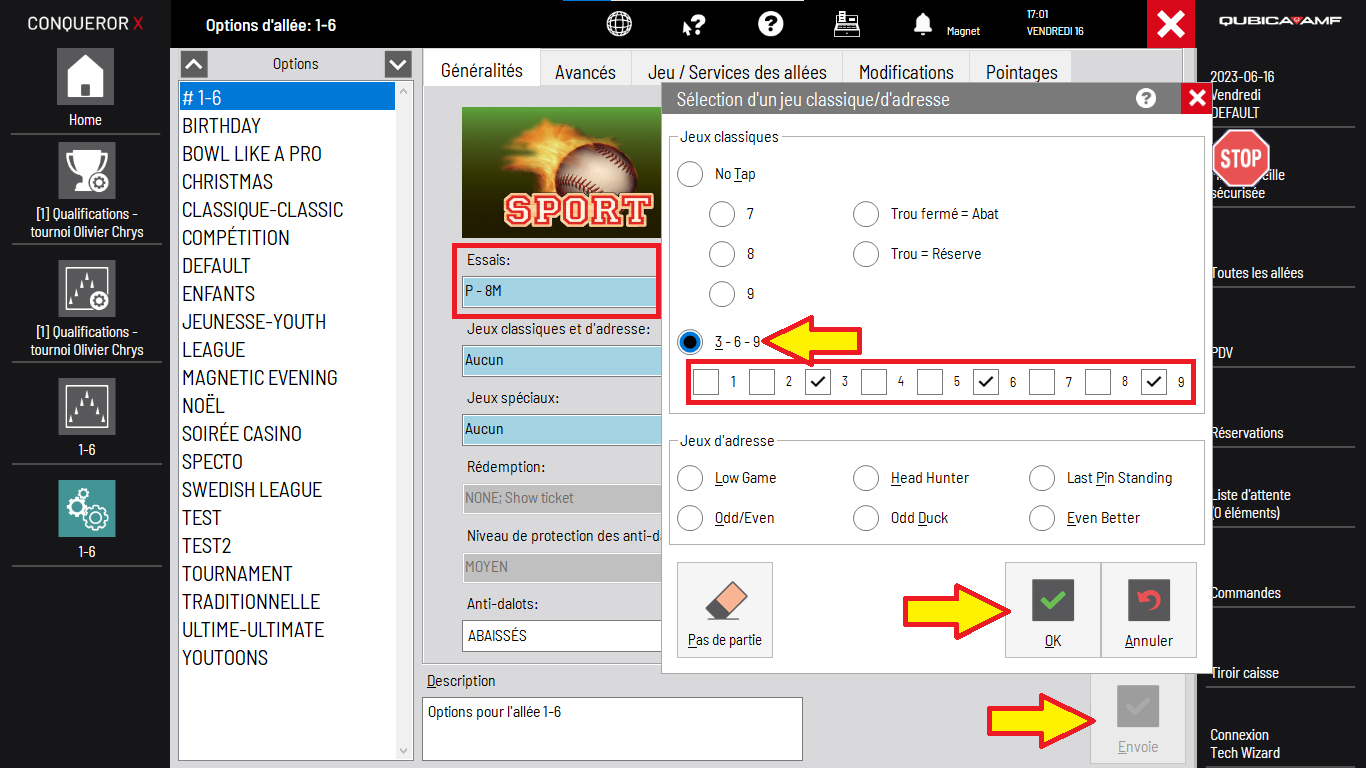The height and width of the screenshot is (768, 1366).
Task: Click the eraser Pas de partie button
Action: [725, 610]
